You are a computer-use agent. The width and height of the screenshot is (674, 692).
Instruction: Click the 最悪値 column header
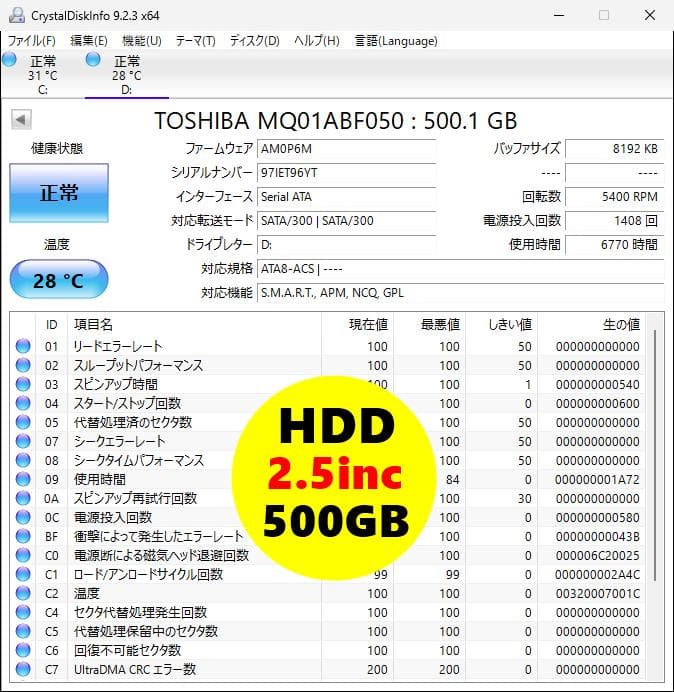(429, 324)
